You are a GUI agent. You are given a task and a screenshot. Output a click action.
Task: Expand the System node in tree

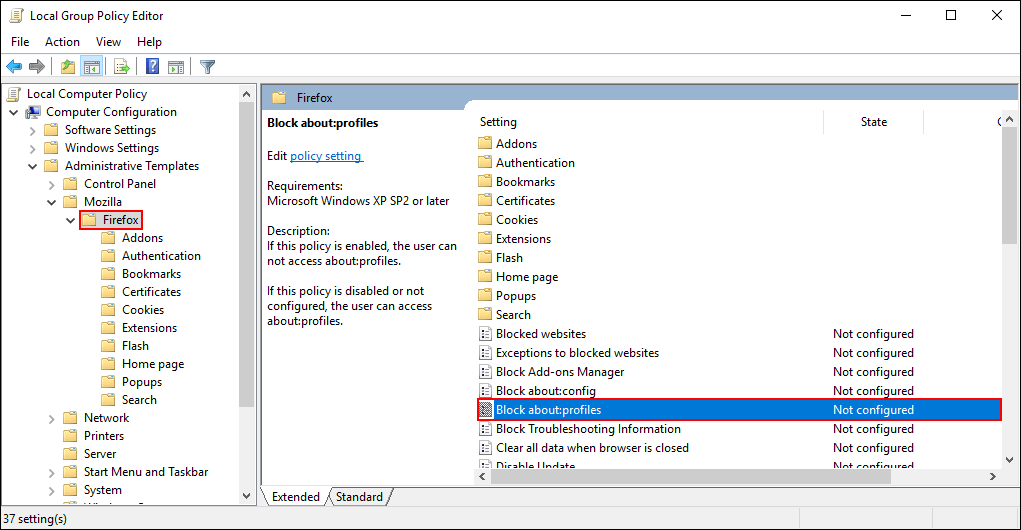pyautogui.click(x=51, y=490)
